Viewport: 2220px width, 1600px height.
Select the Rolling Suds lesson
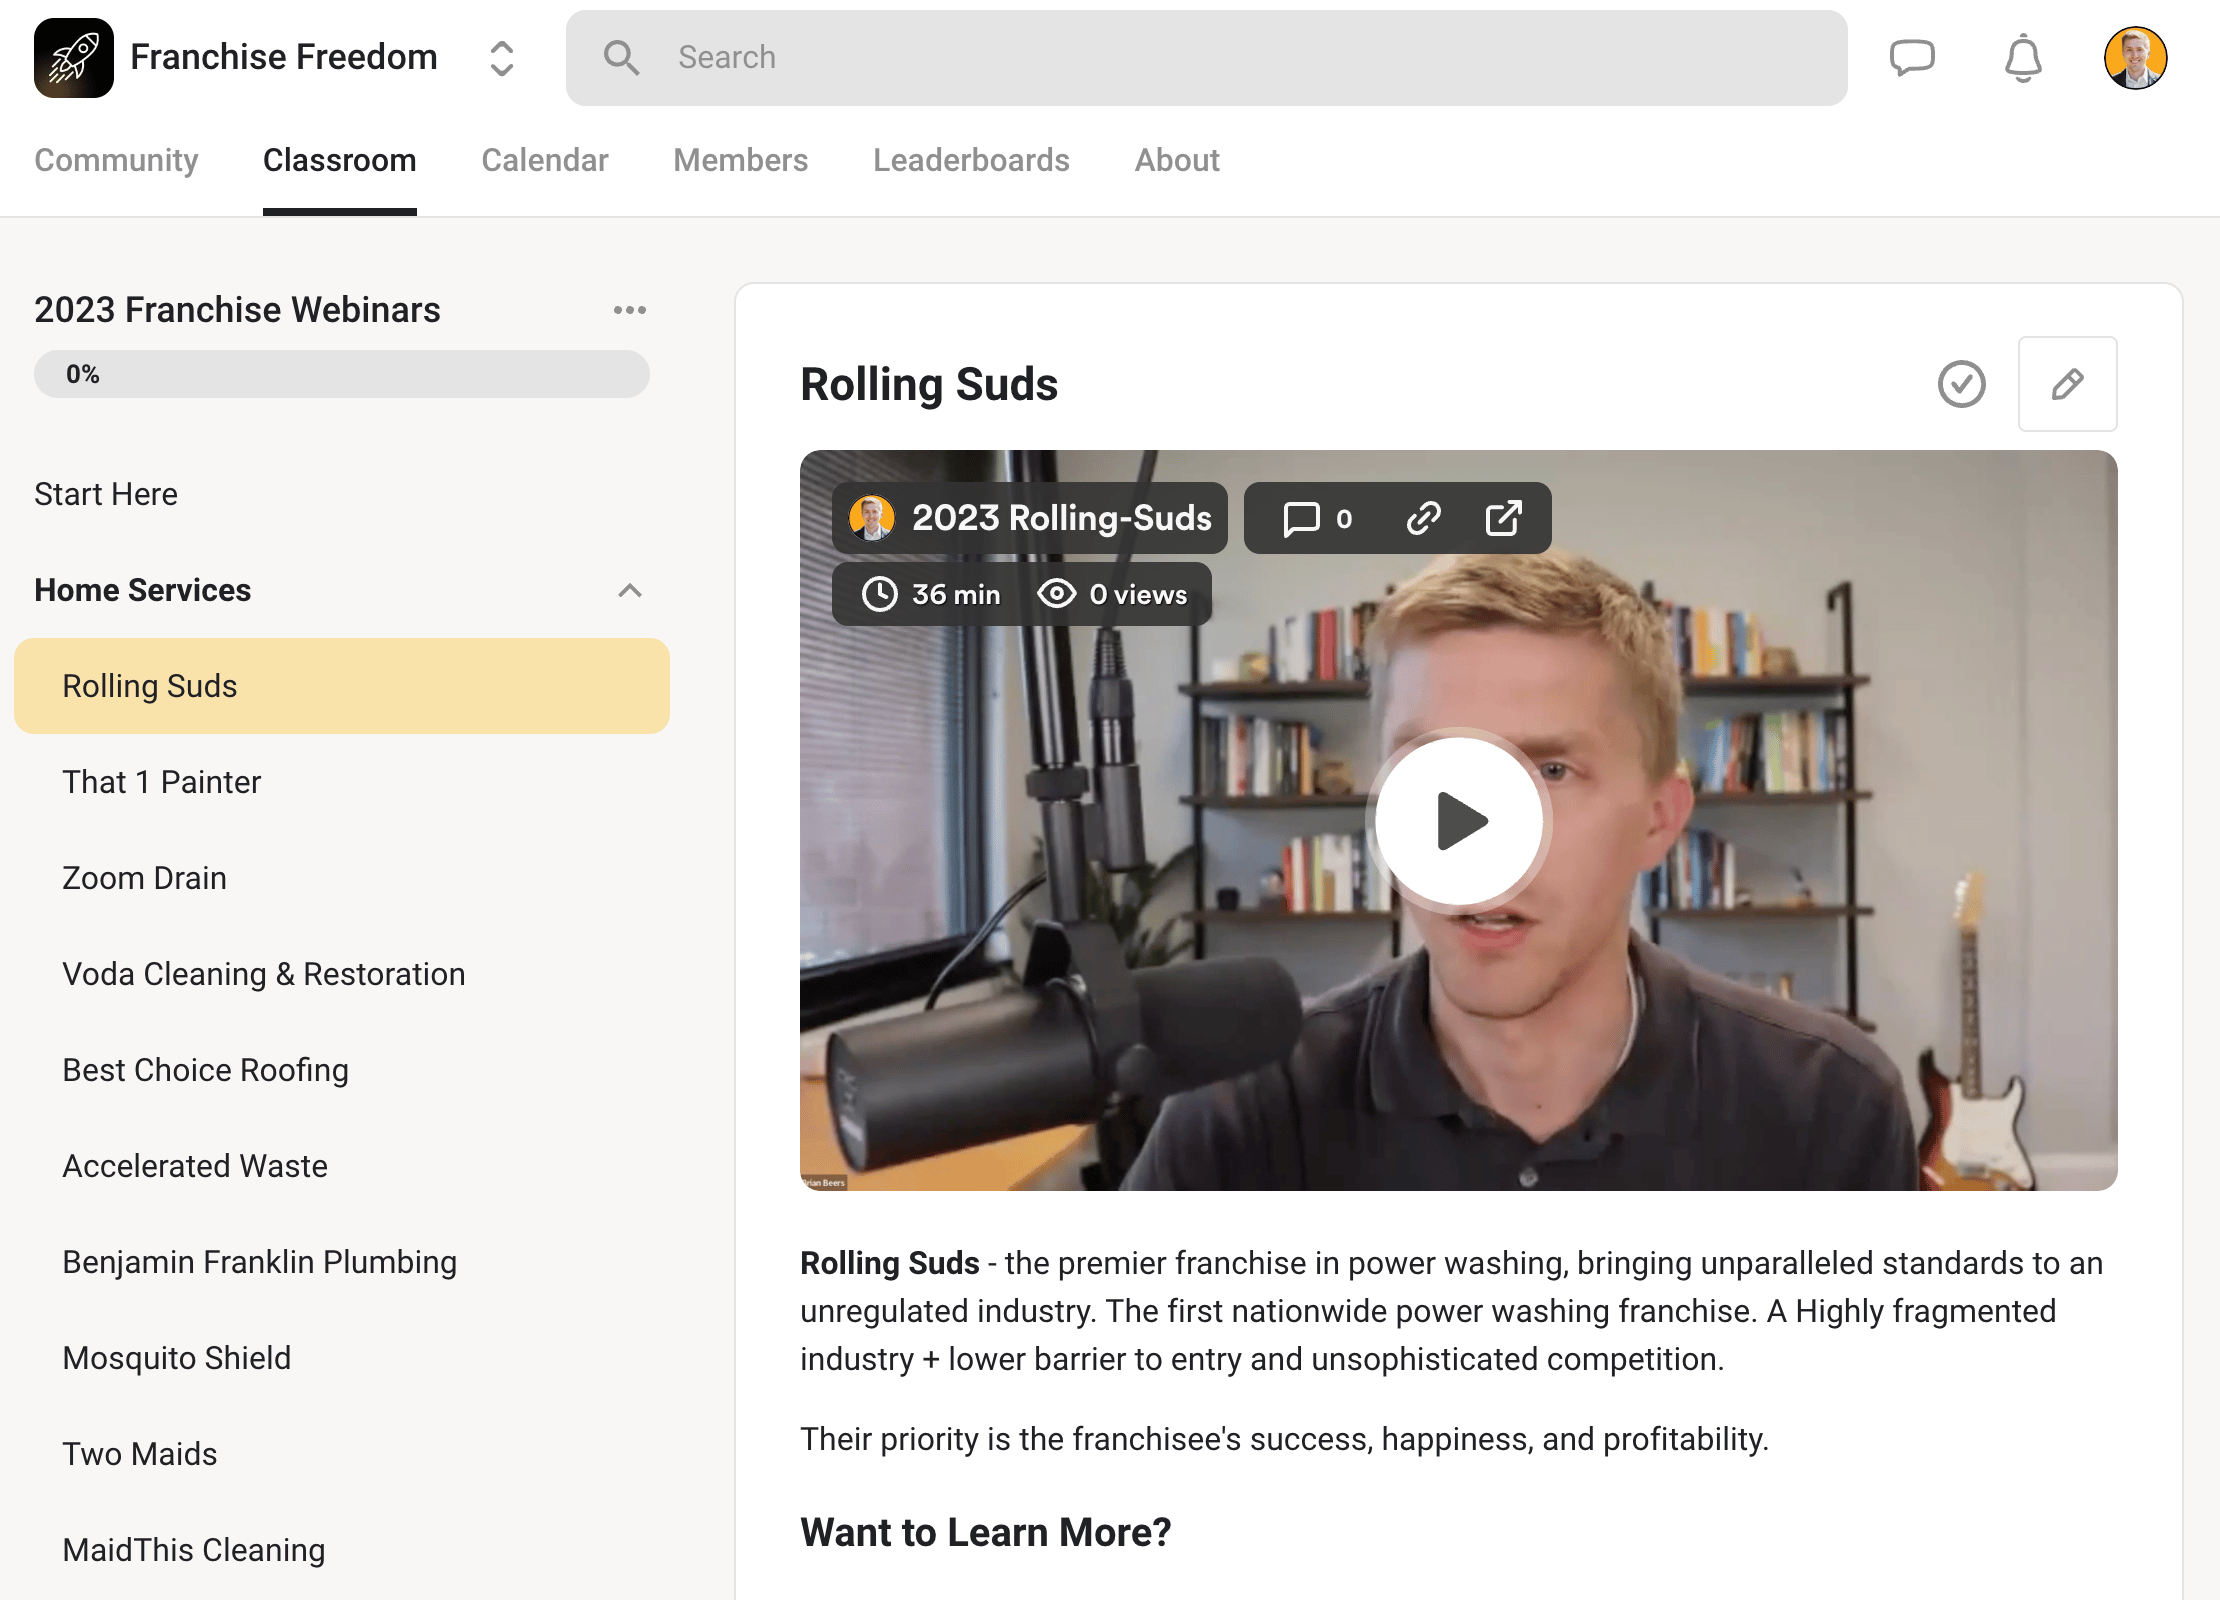(x=342, y=686)
